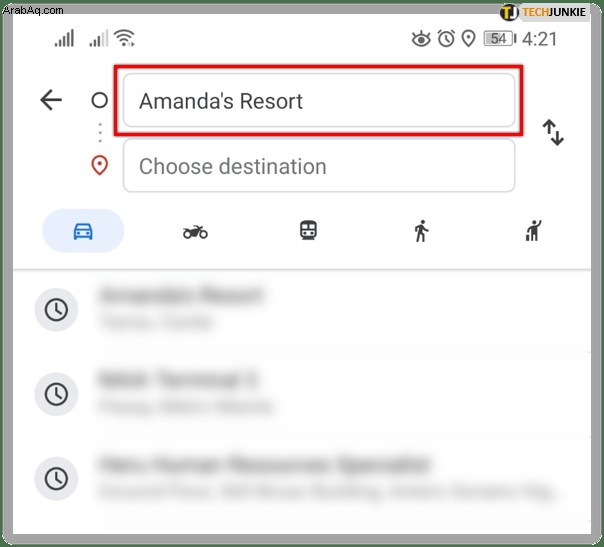Edit the Amanda's Resort starting point field
The height and width of the screenshot is (547, 604).
(319, 101)
